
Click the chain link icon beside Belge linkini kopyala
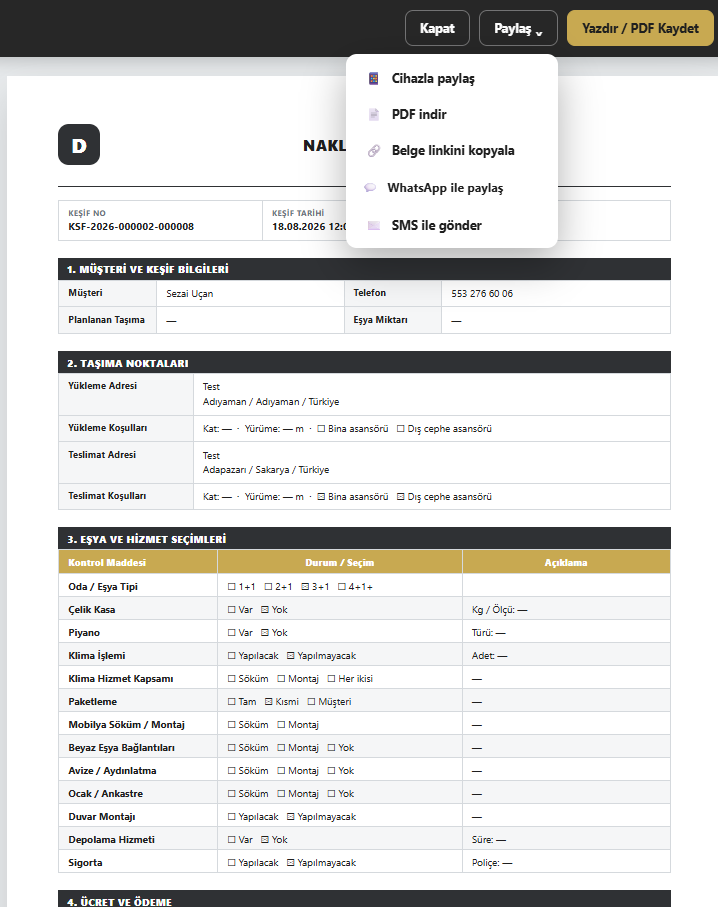pos(374,151)
